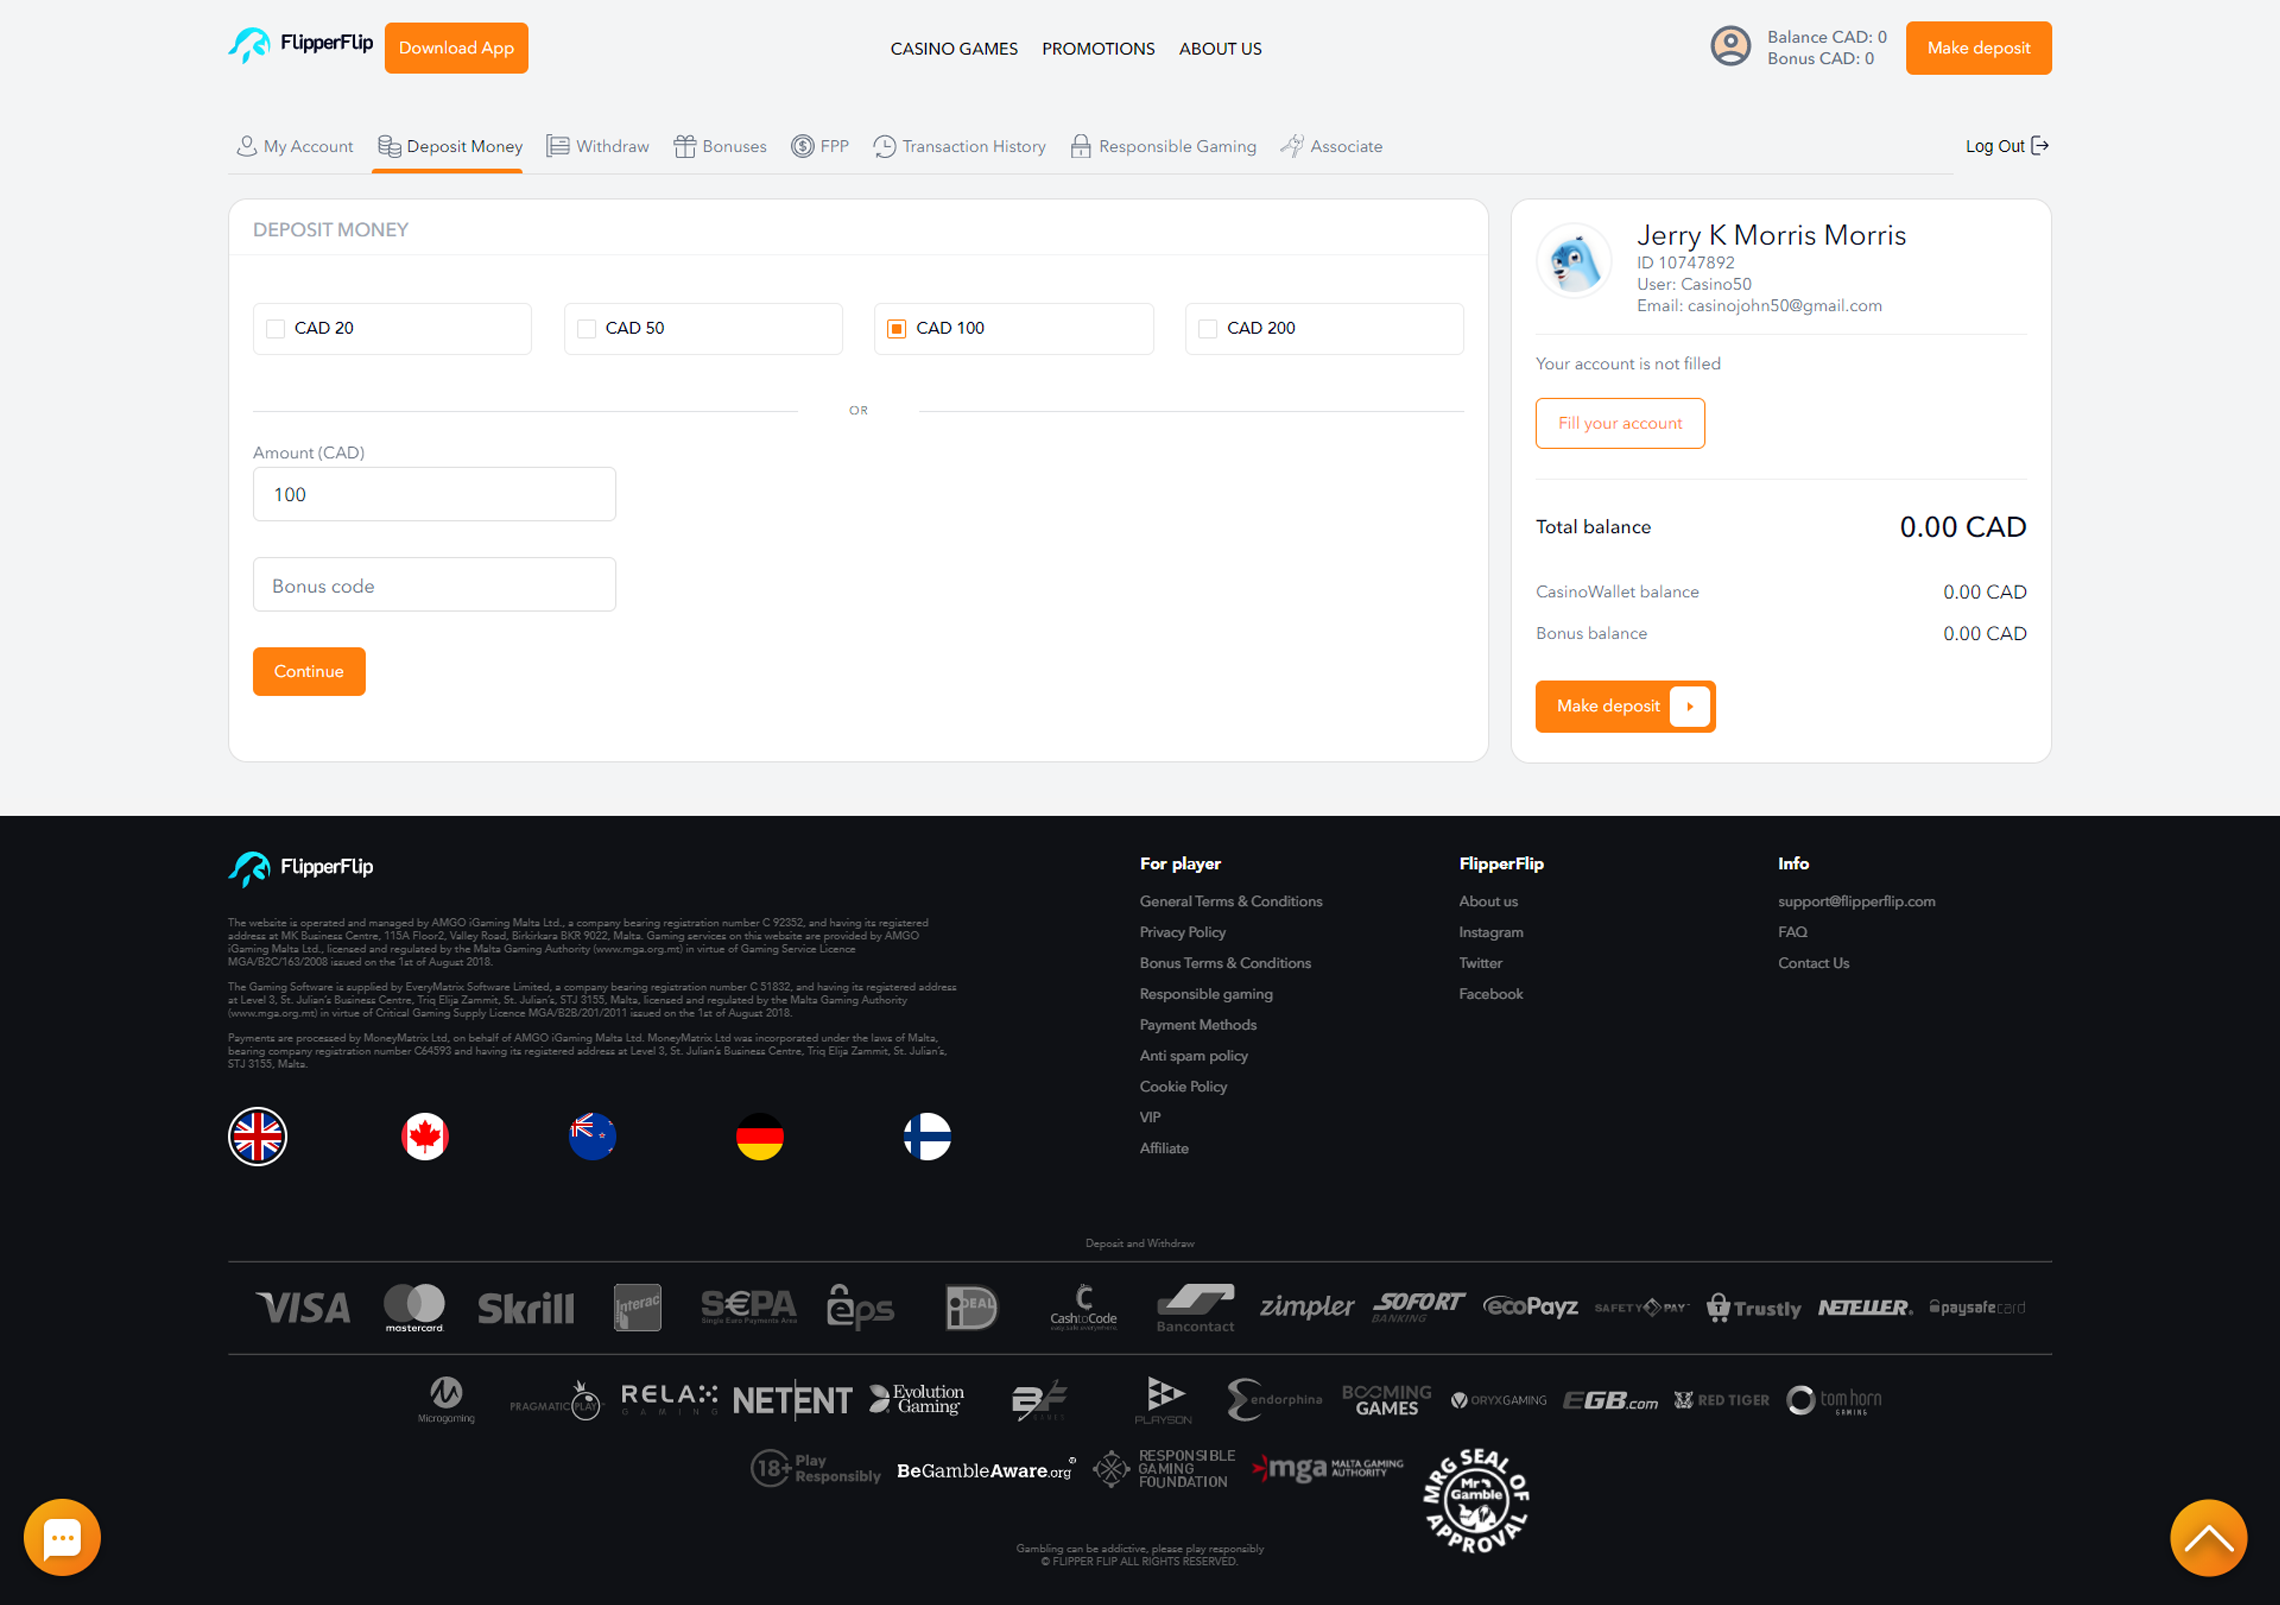Screen dimensions: 2280x1605
Task: Open the Payment Methods footer link
Action: tap(1198, 1025)
